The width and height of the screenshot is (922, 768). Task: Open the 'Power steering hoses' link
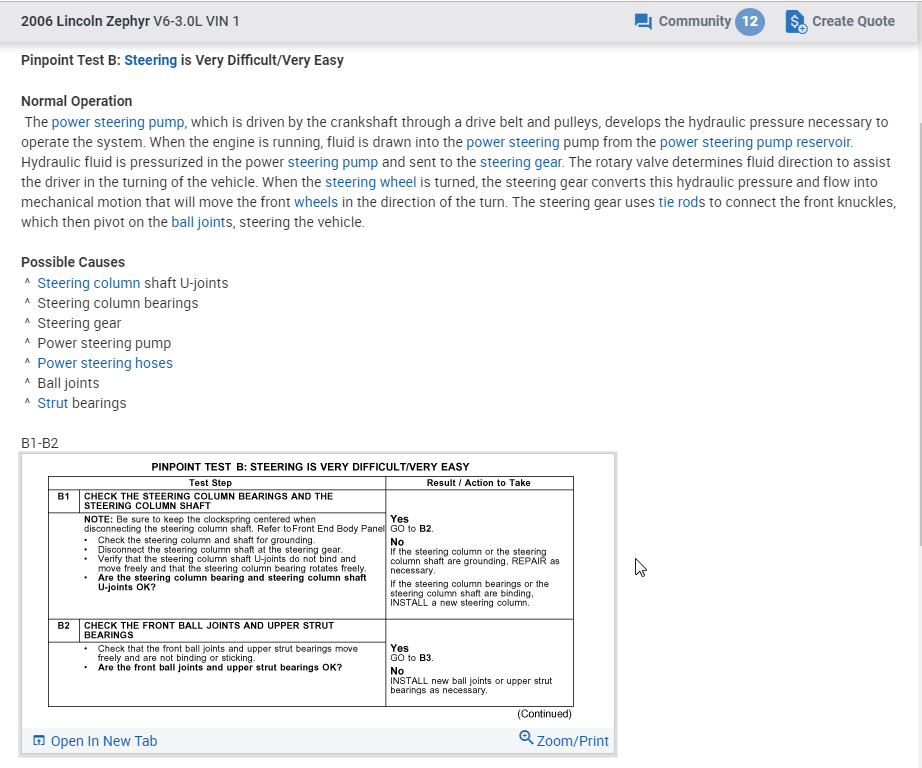click(x=105, y=363)
